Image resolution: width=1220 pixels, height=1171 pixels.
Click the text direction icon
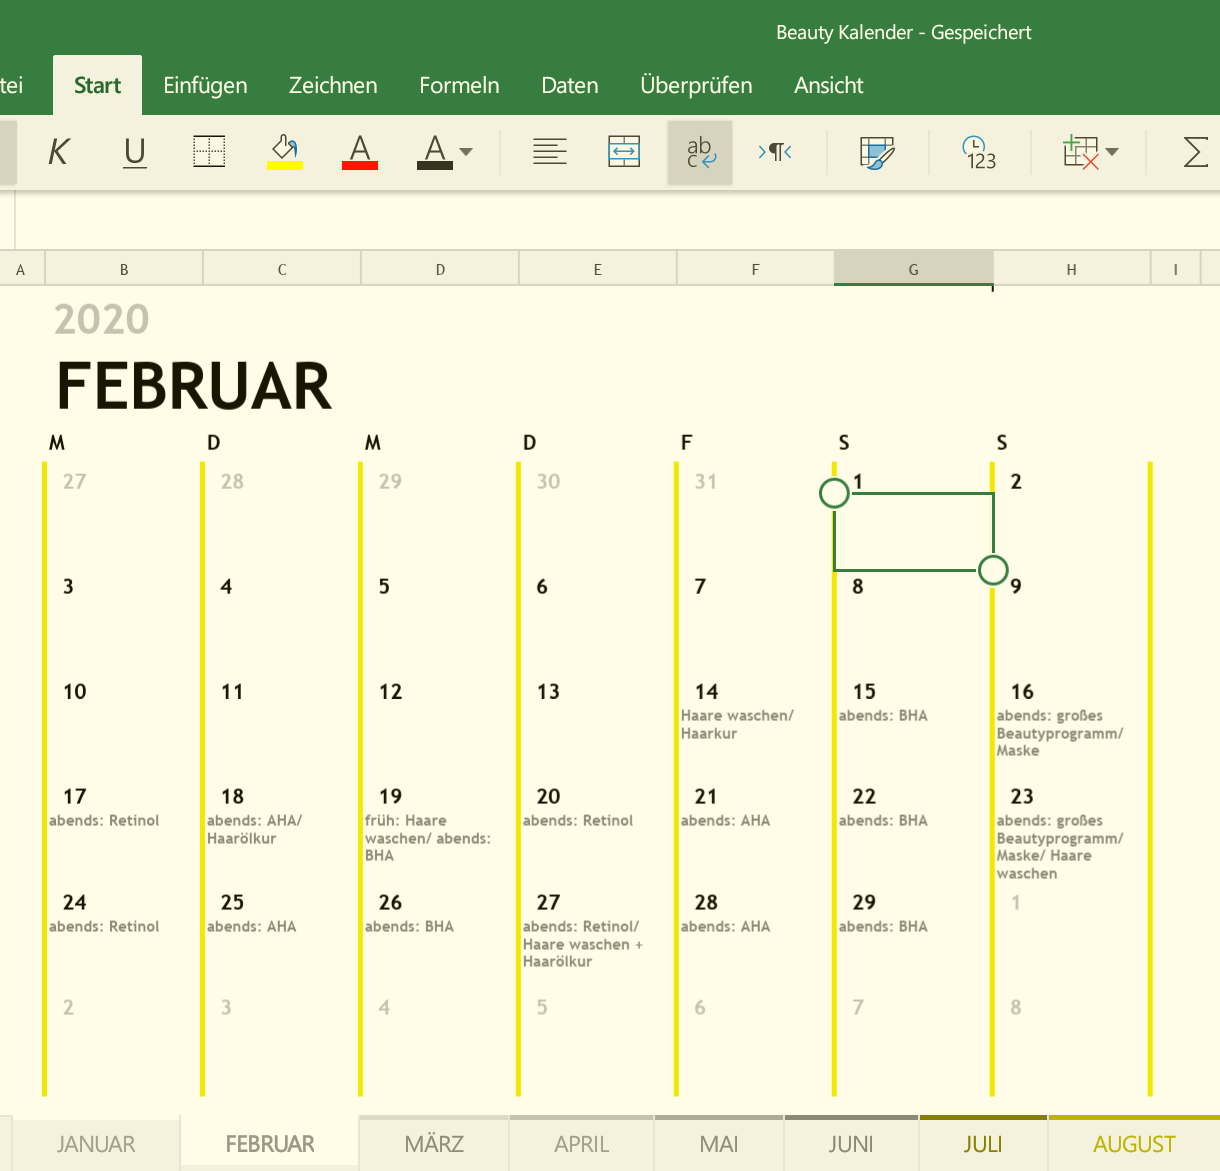[x=775, y=152]
